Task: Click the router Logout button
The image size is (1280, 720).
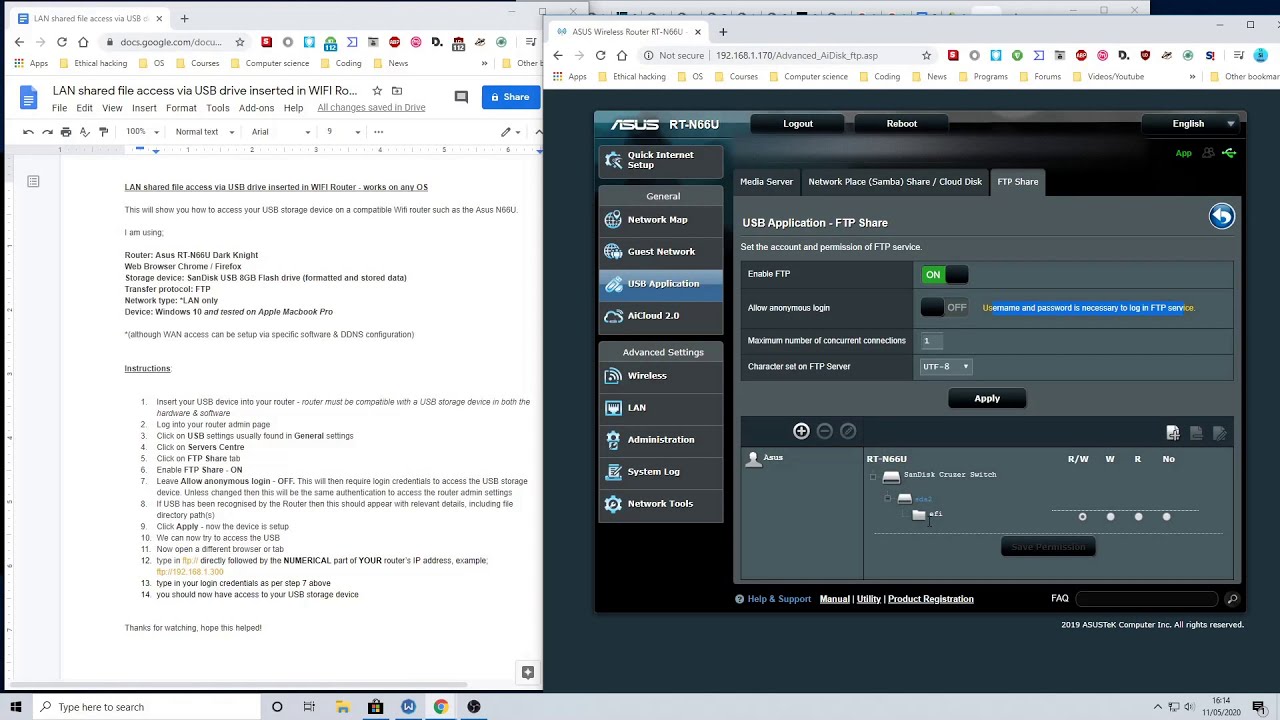Action: tap(798, 124)
